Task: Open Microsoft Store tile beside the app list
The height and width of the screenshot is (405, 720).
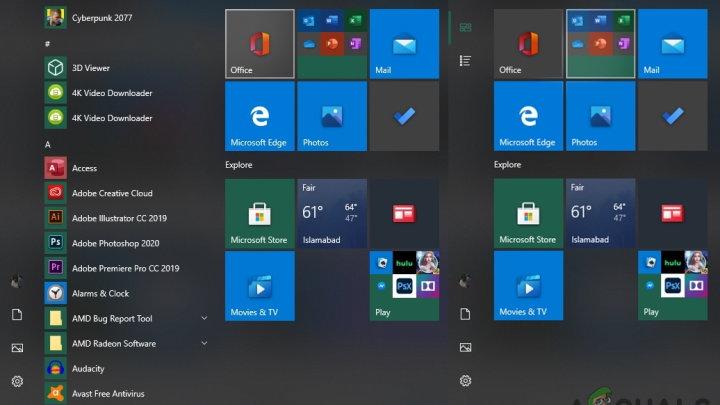Action: point(260,214)
